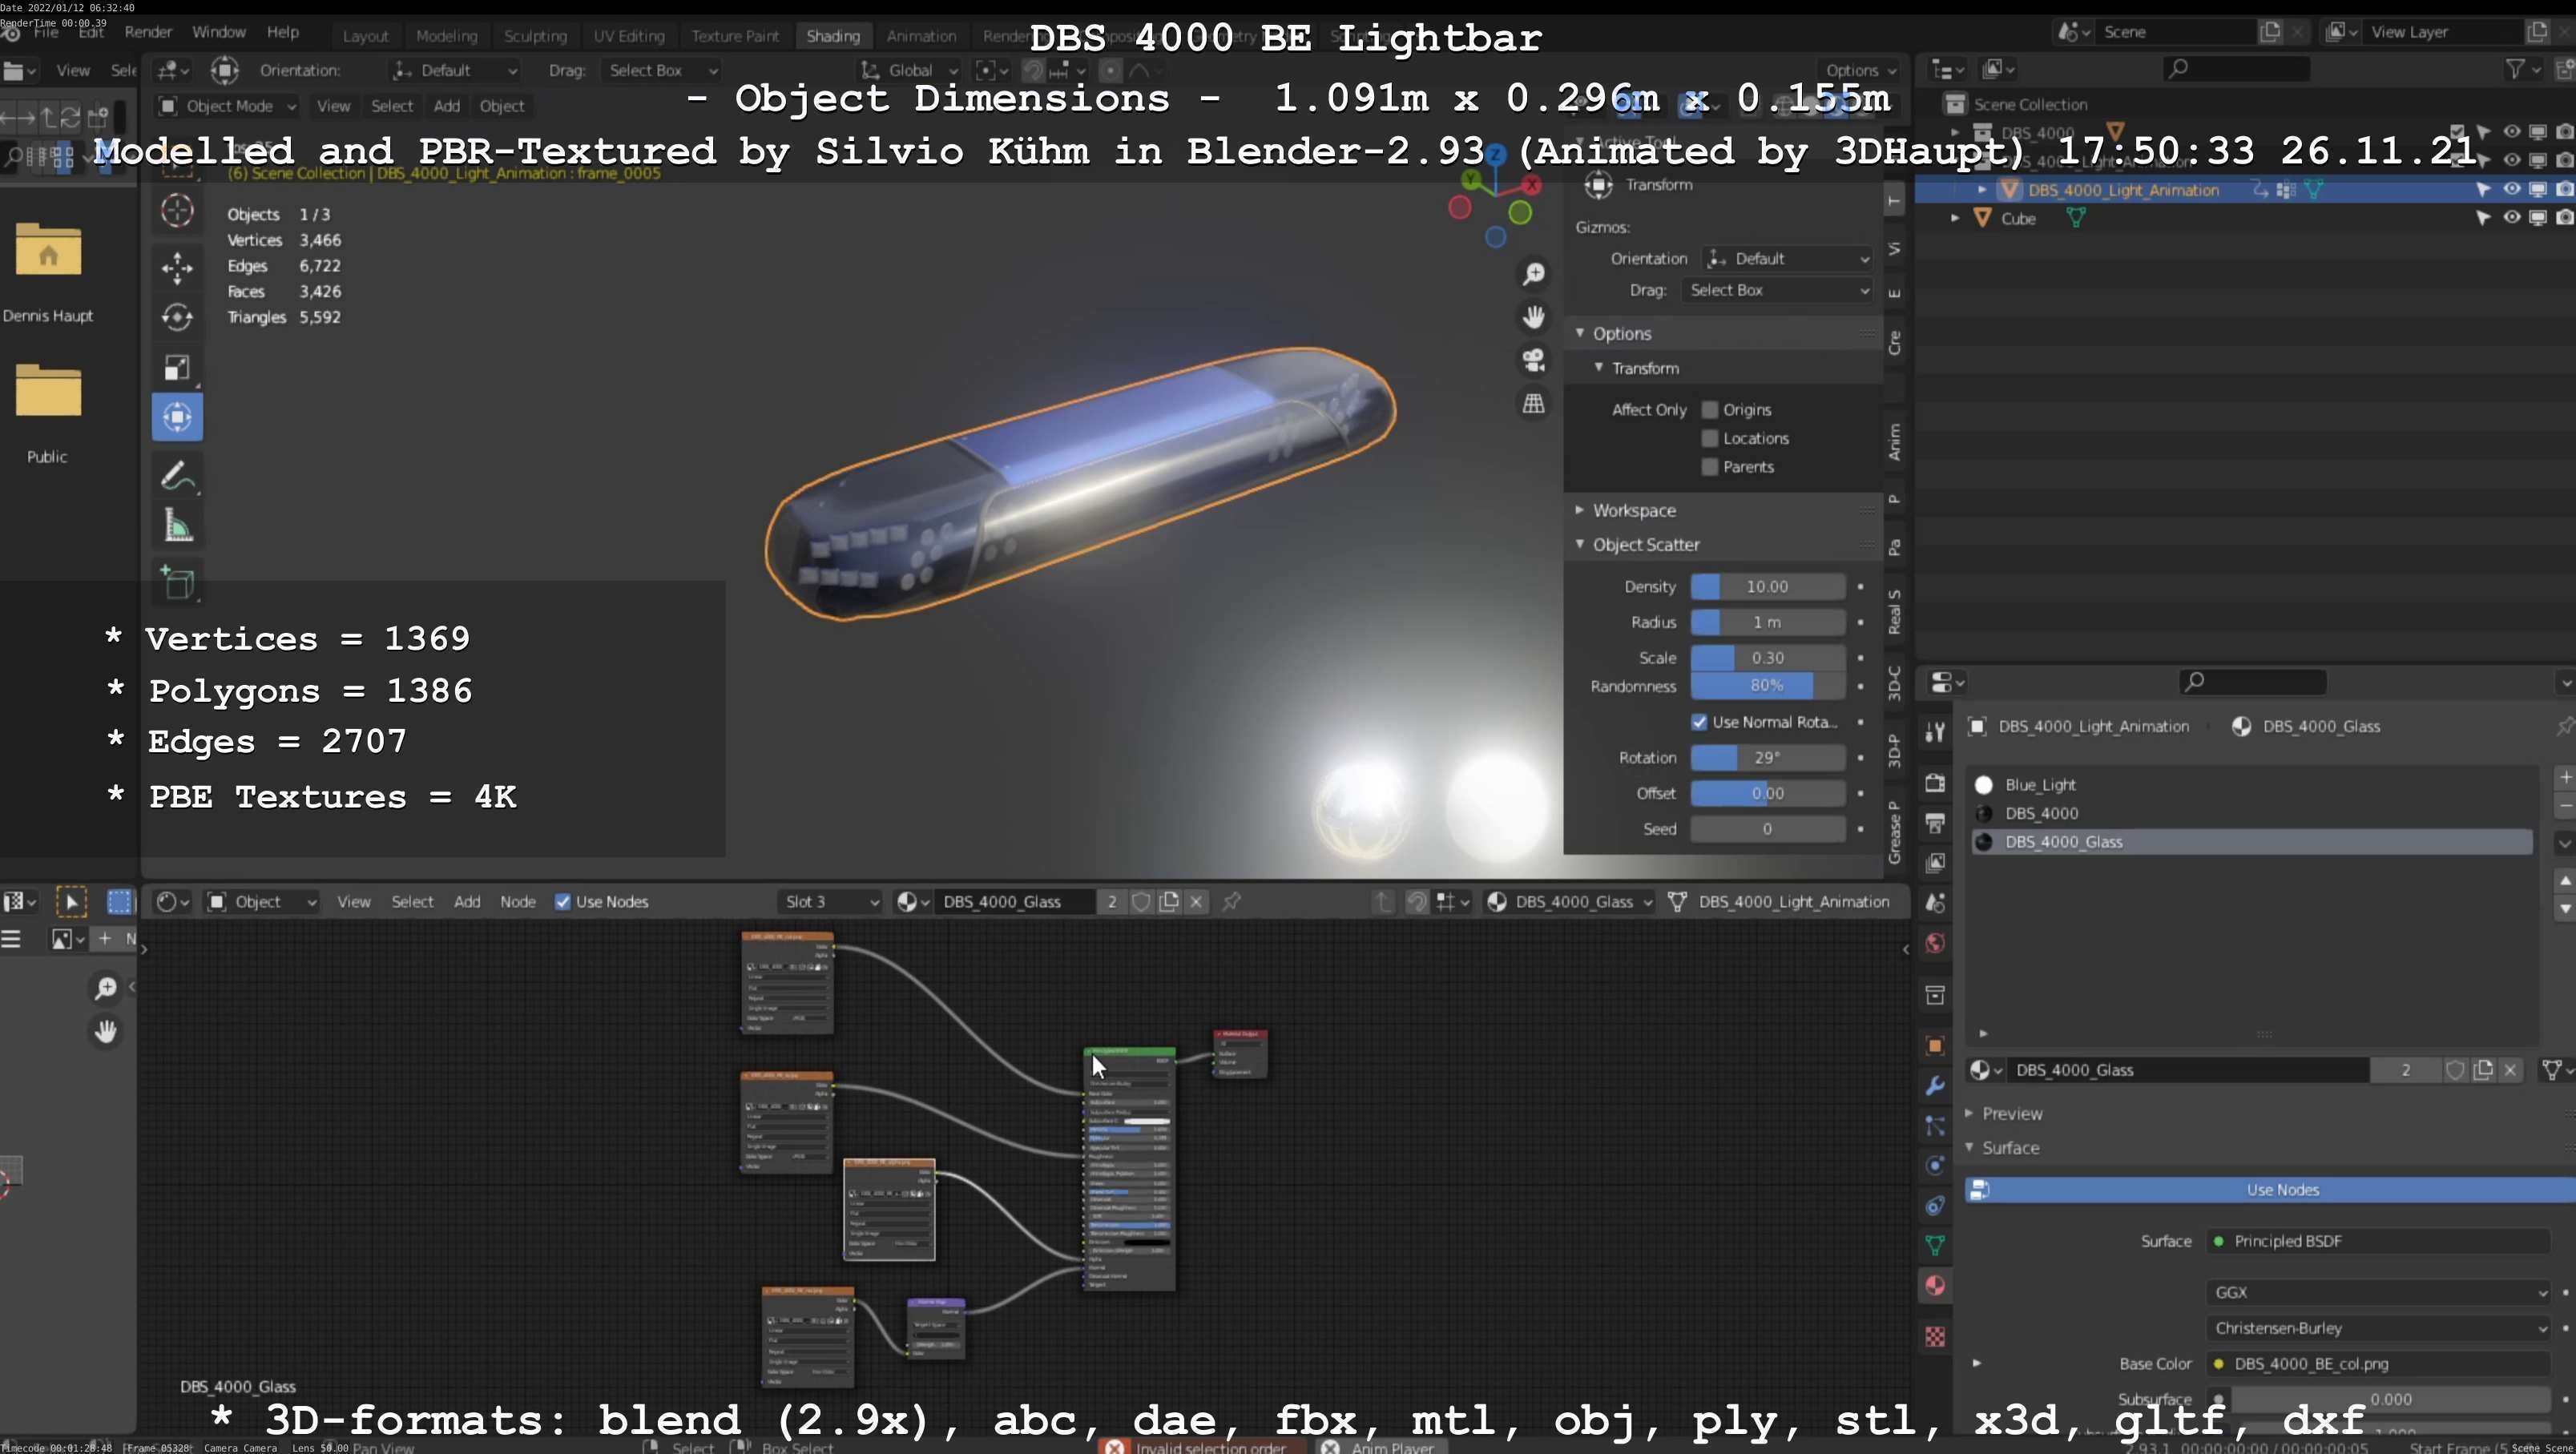Adjust the Density slider

[1767, 587]
